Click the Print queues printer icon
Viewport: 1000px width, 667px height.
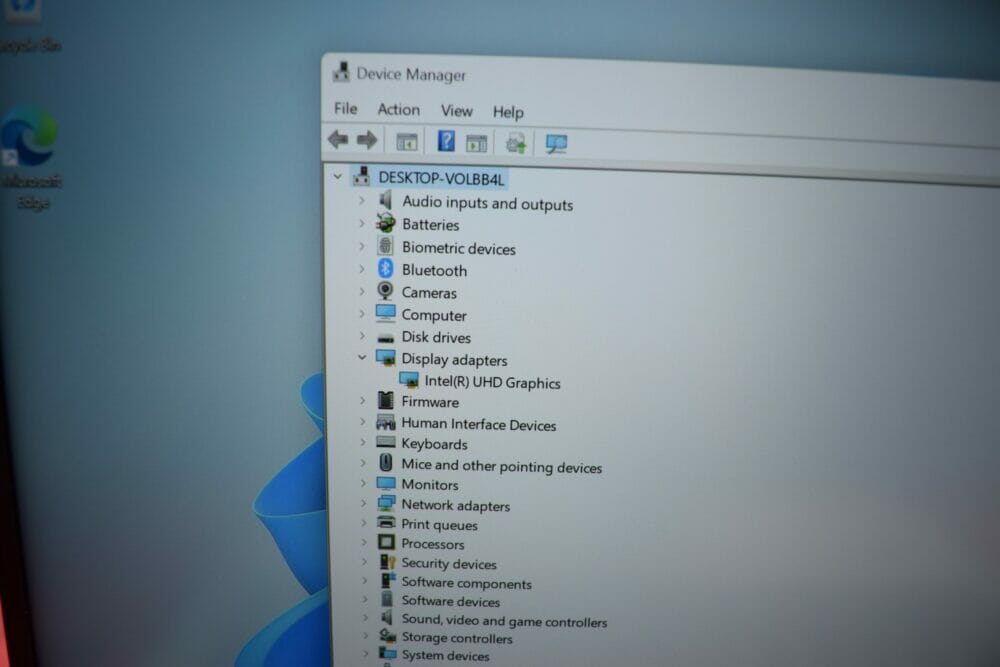point(386,522)
